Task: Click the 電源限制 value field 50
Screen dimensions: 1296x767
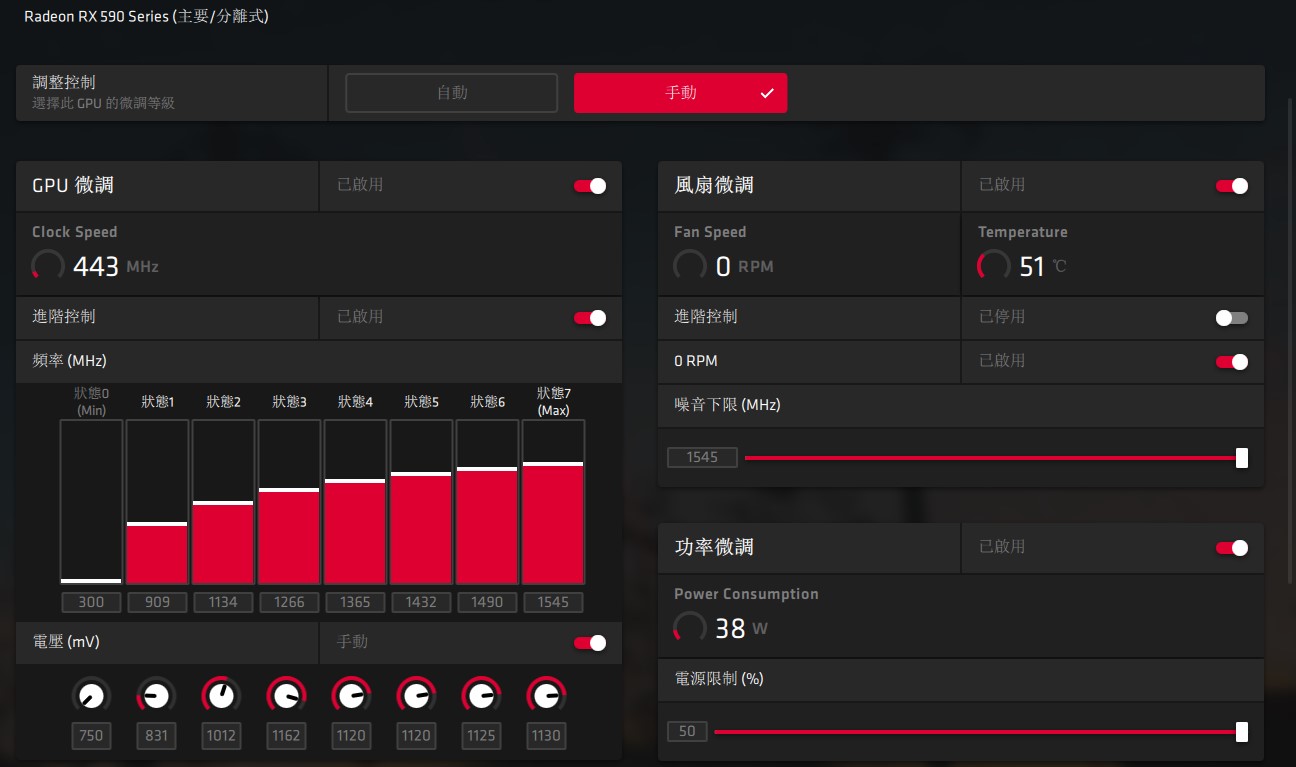Action: point(687,731)
